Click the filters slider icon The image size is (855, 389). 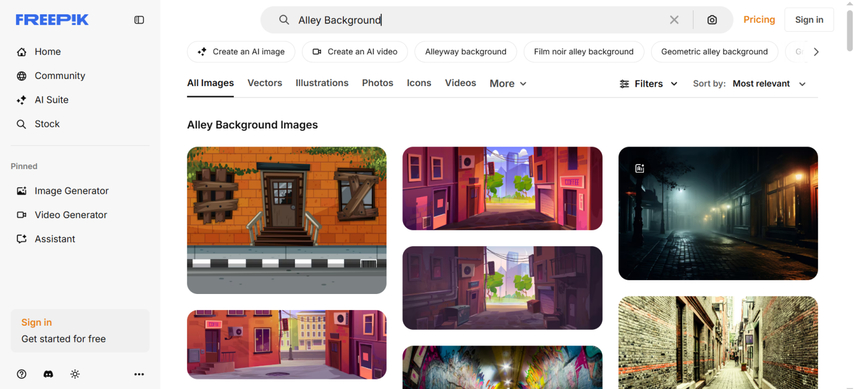pyautogui.click(x=624, y=83)
